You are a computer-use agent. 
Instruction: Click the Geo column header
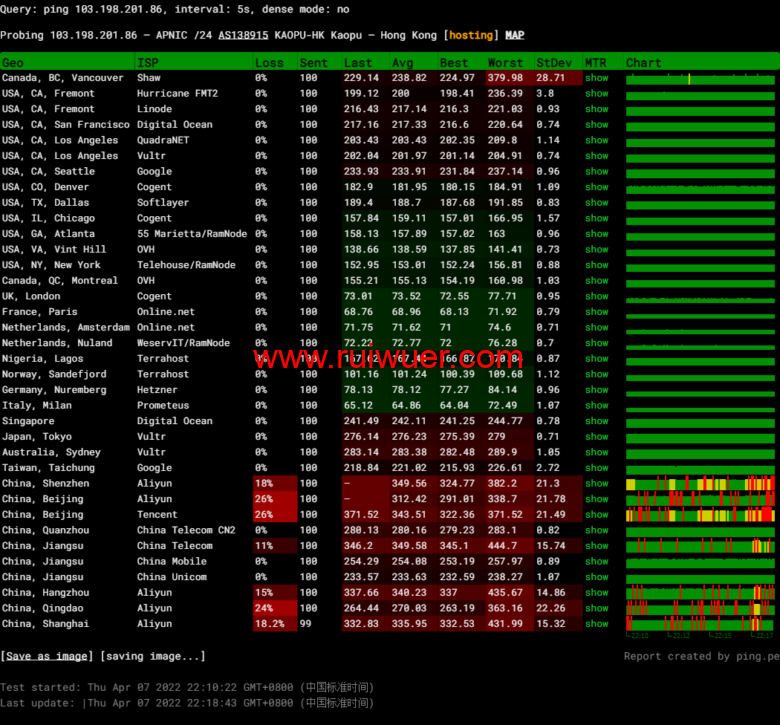pos(13,63)
